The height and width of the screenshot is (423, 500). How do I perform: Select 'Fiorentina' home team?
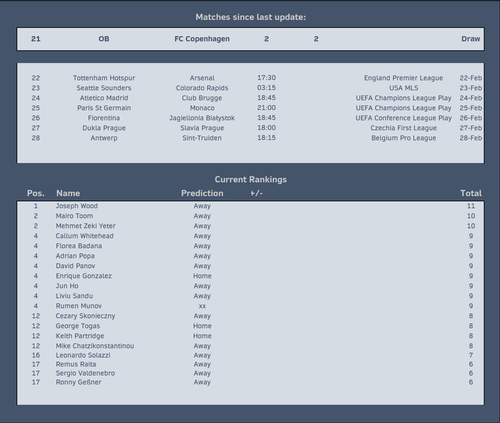click(104, 118)
